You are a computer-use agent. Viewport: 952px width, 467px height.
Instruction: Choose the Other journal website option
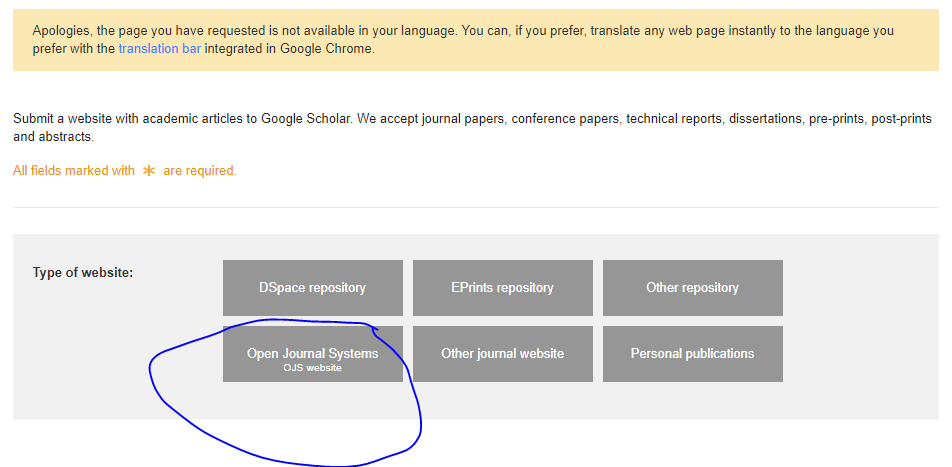pyautogui.click(x=502, y=353)
